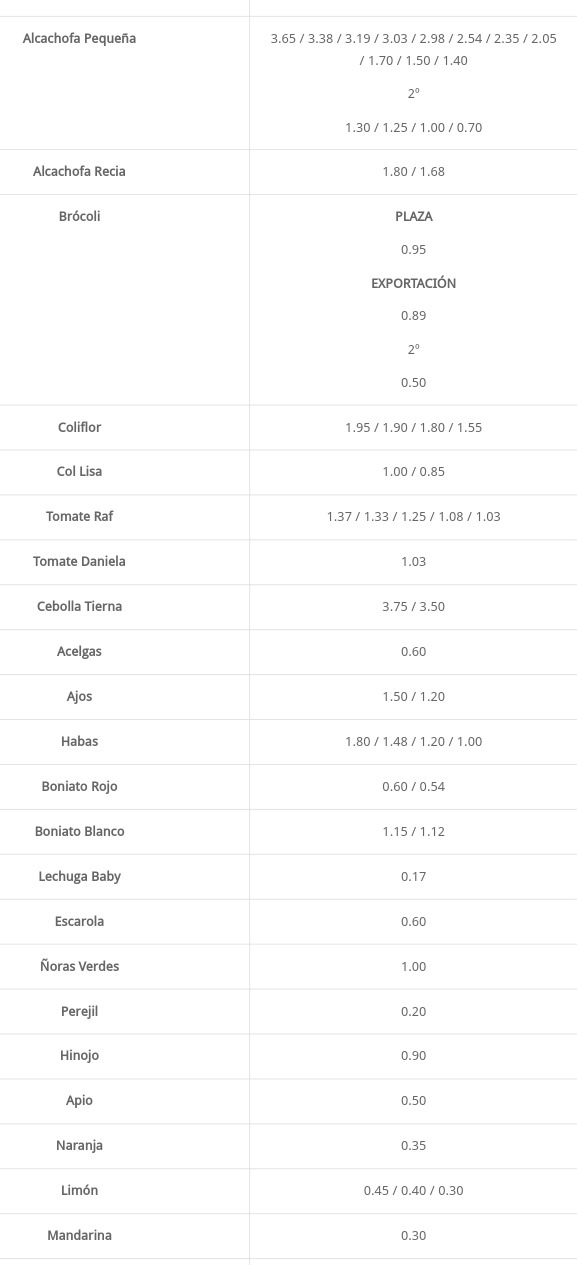Screen dimensions: 577x1265
Task: Select the Coliflor price list
Action: coord(414,427)
